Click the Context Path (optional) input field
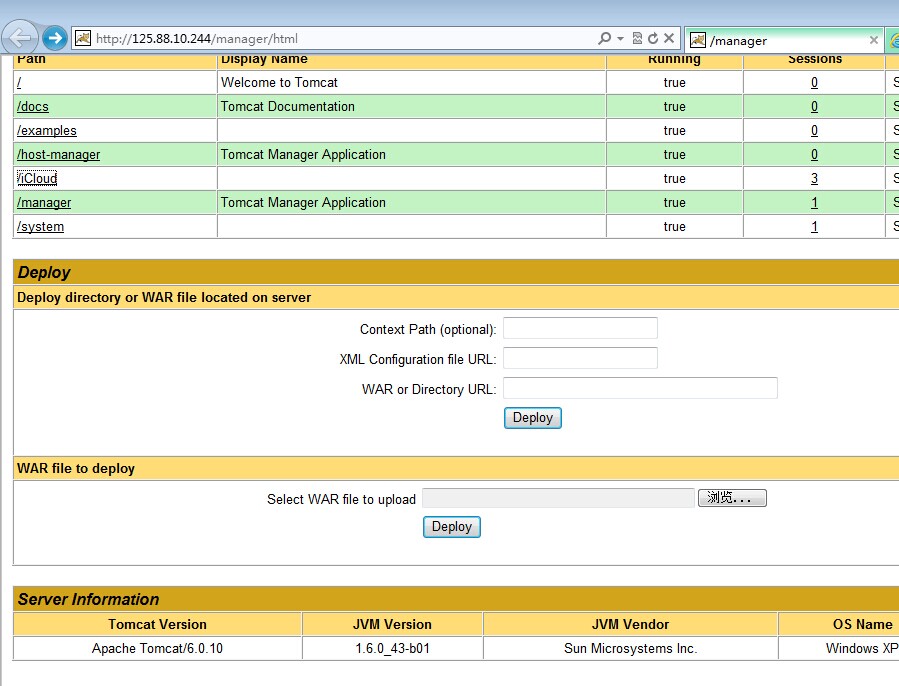This screenshot has height=686, width=899. [x=580, y=328]
